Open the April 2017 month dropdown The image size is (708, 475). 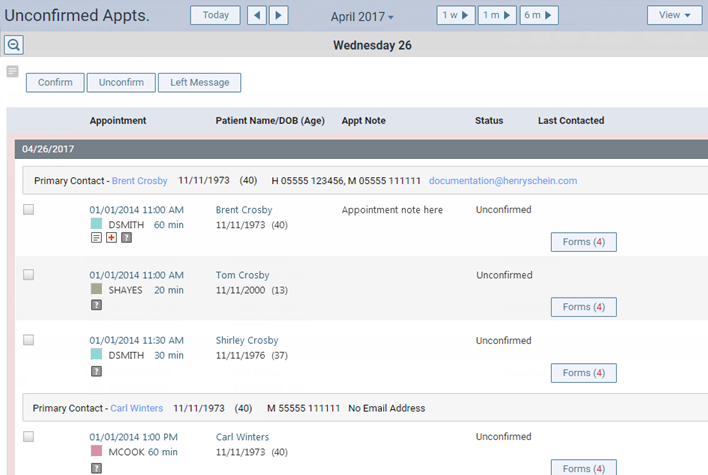(x=362, y=16)
